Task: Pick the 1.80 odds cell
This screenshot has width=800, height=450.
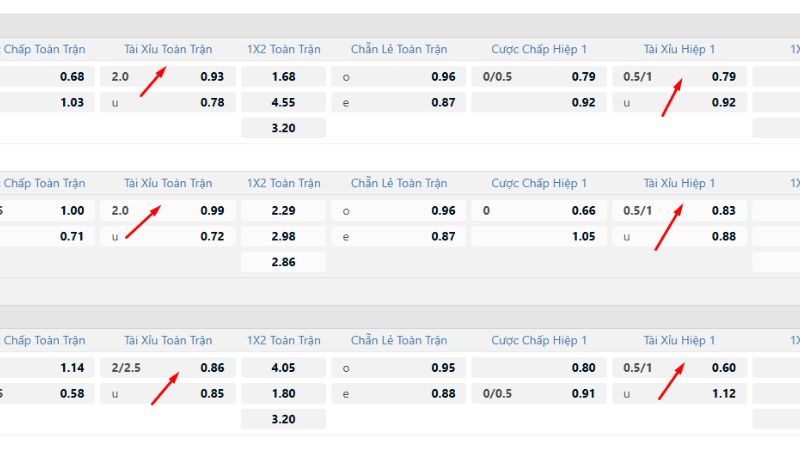Action: pyautogui.click(x=283, y=394)
